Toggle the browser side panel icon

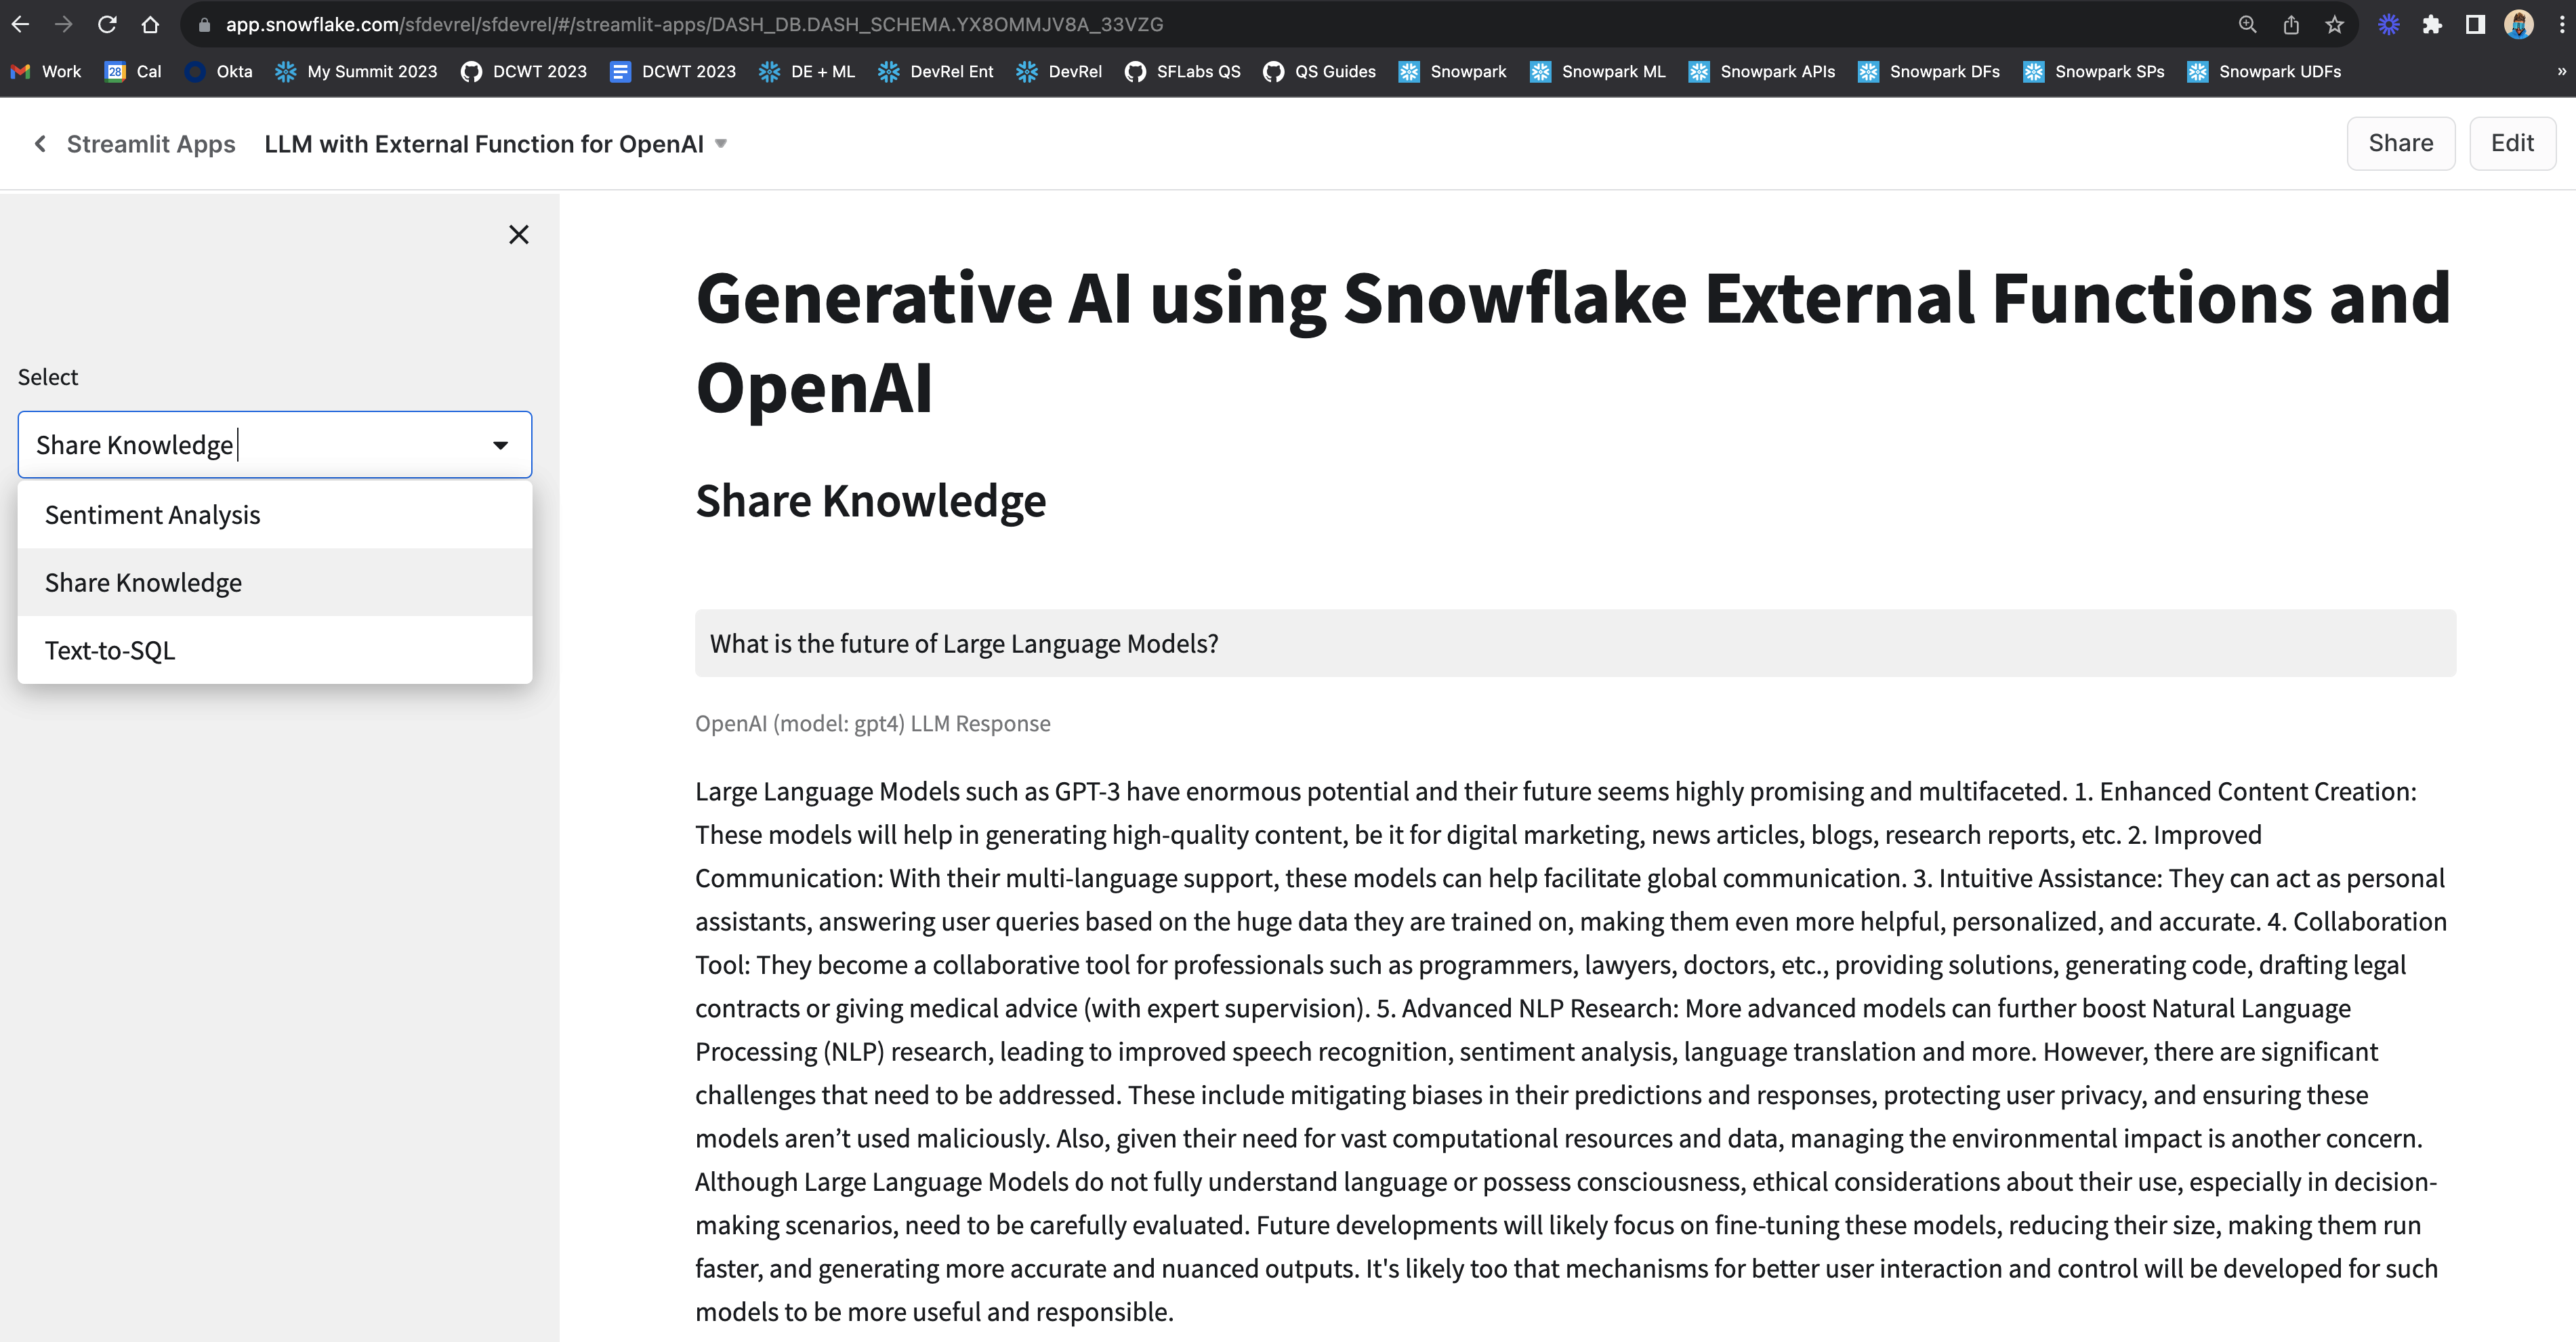(2475, 24)
